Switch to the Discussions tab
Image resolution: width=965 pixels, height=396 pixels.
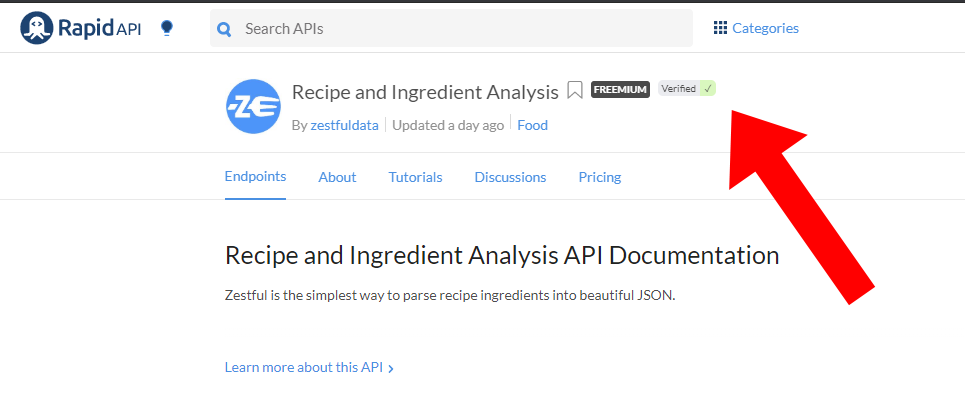[x=510, y=177]
